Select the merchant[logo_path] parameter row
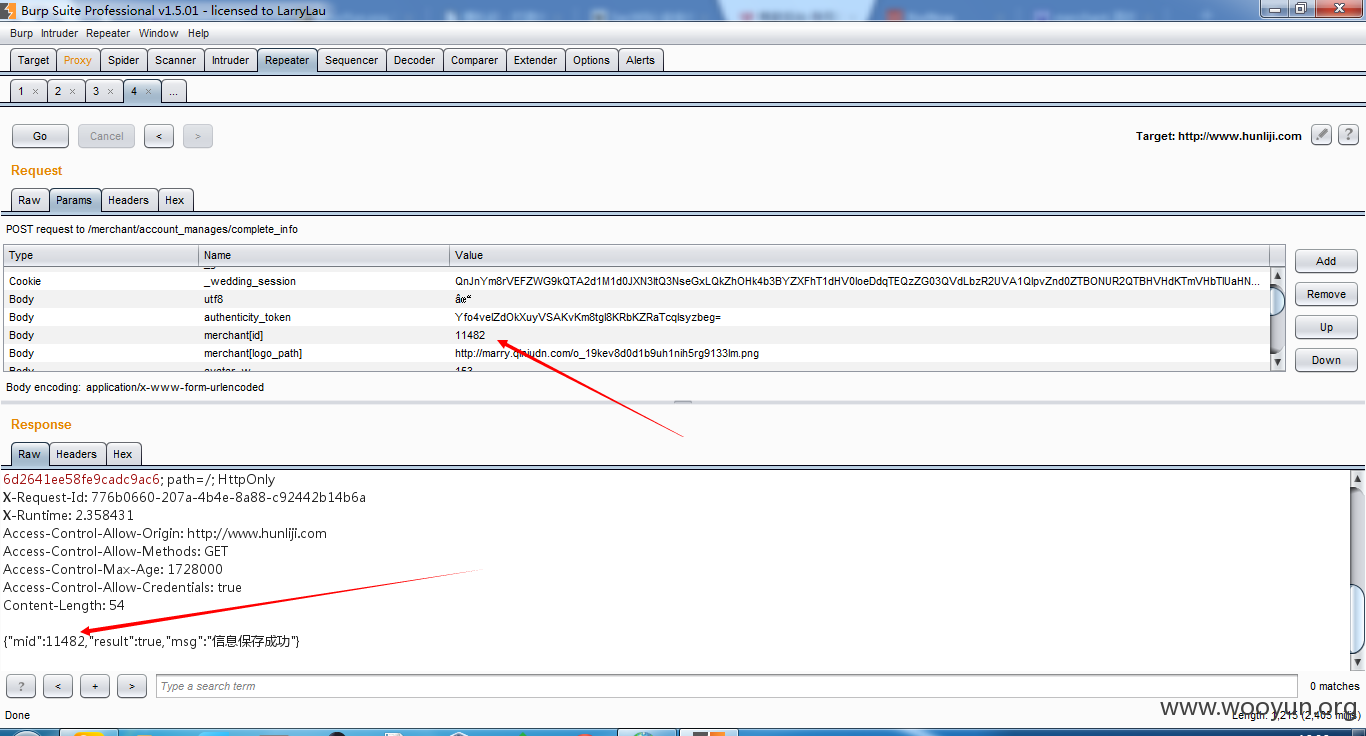Image resolution: width=1366 pixels, height=736 pixels. (637, 353)
